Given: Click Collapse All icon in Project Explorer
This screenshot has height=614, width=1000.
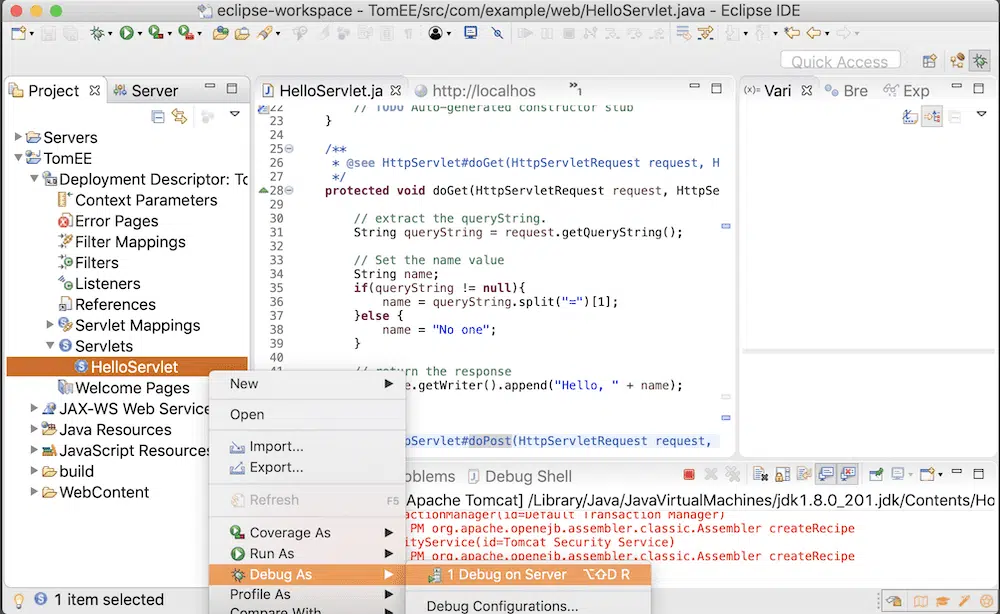Looking at the screenshot, I should 158,117.
